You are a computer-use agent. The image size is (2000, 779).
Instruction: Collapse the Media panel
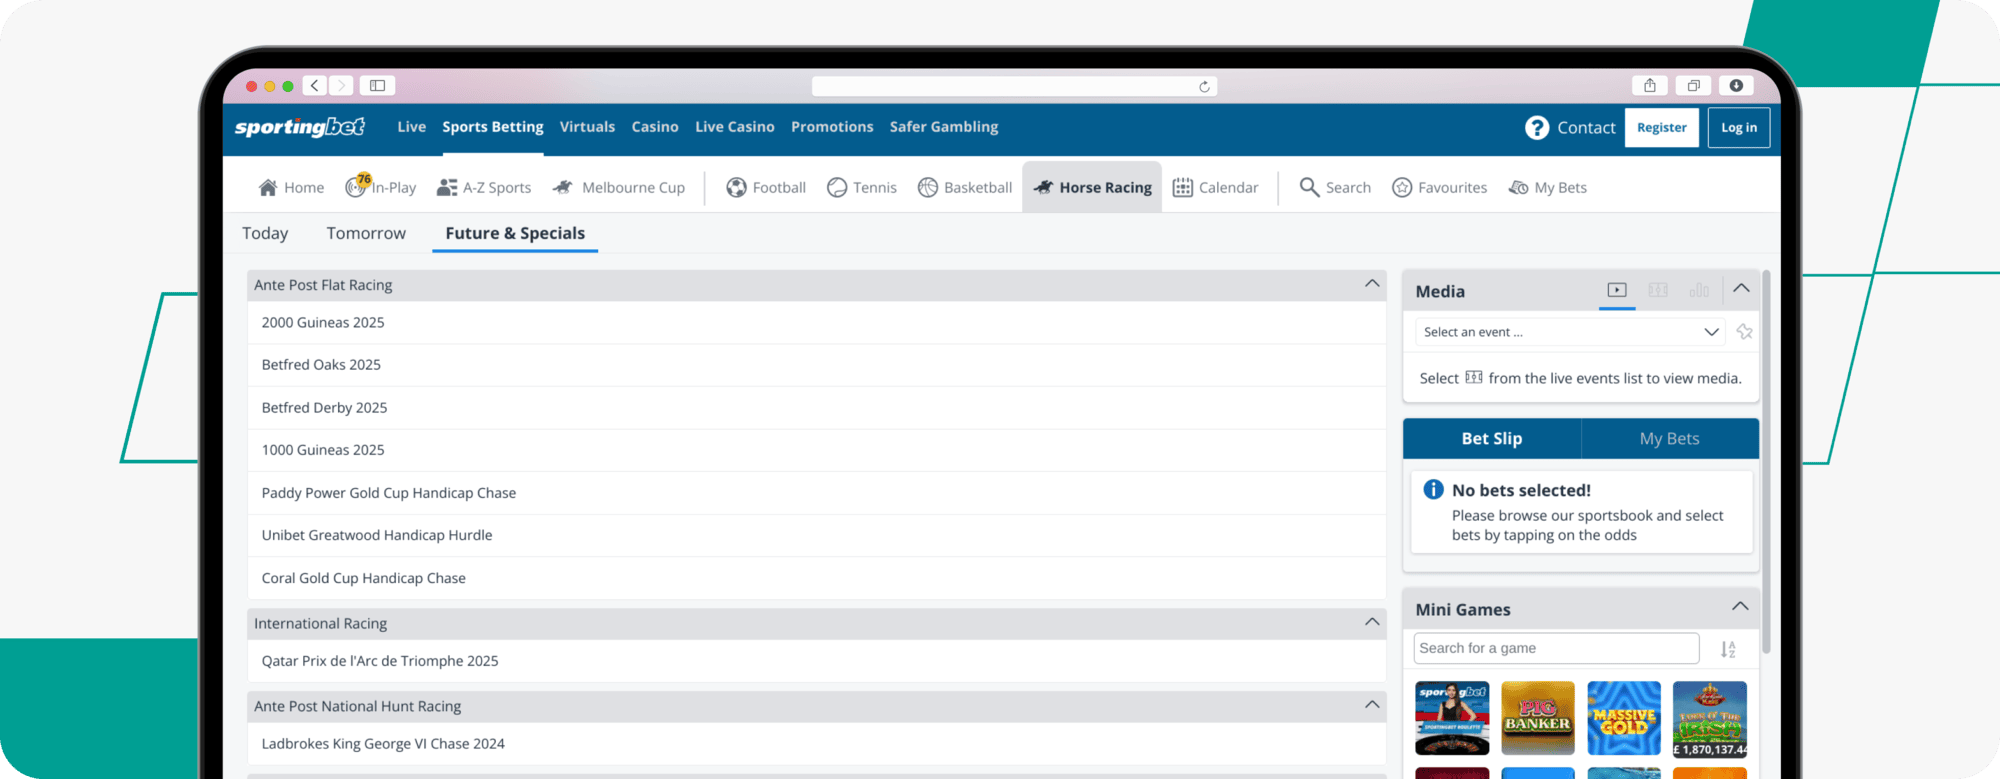point(1741,288)
